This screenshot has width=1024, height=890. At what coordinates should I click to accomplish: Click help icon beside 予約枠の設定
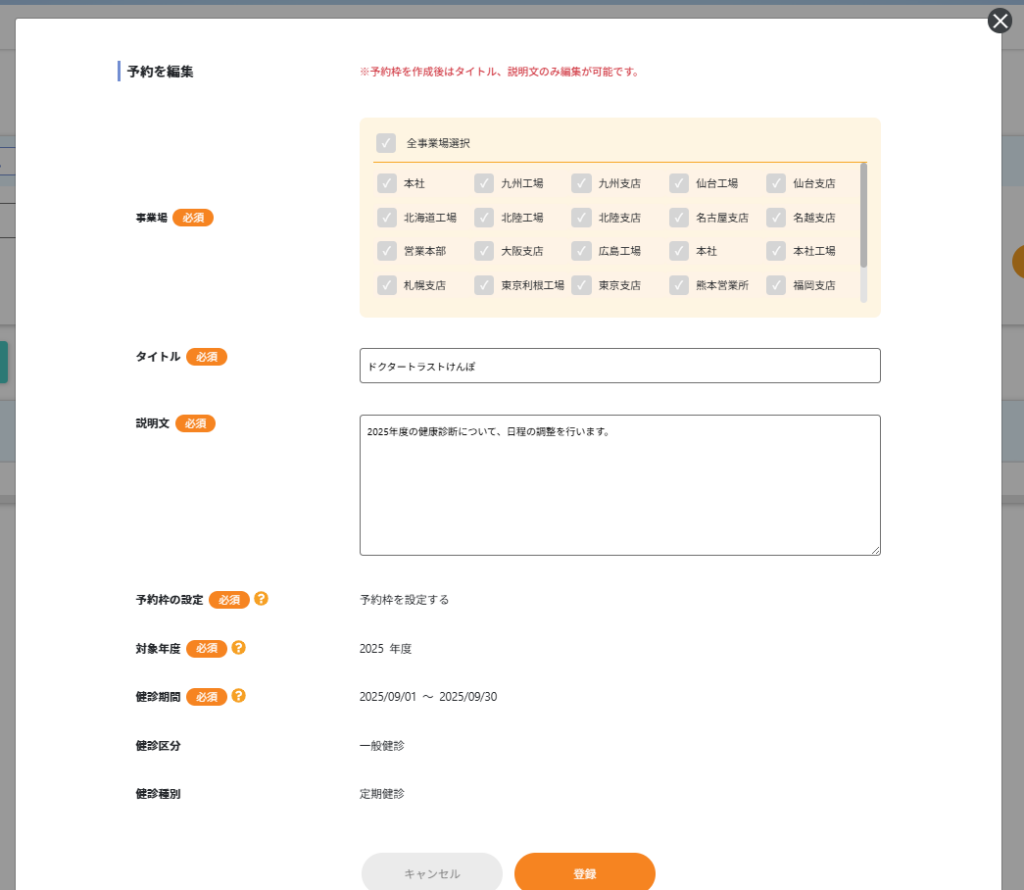pyautogui.click(x=261, y=599)
